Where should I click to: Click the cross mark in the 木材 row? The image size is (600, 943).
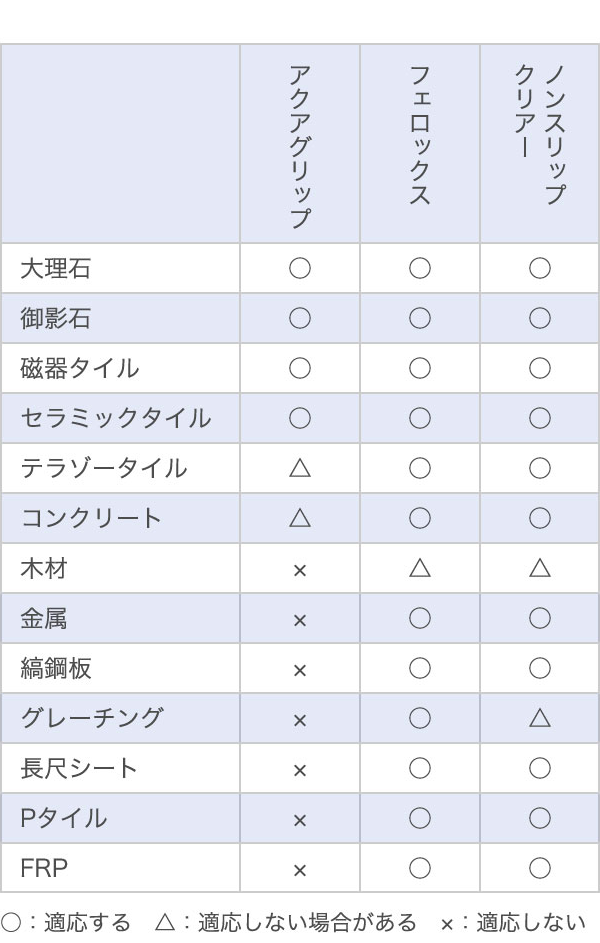coord(300,570)
